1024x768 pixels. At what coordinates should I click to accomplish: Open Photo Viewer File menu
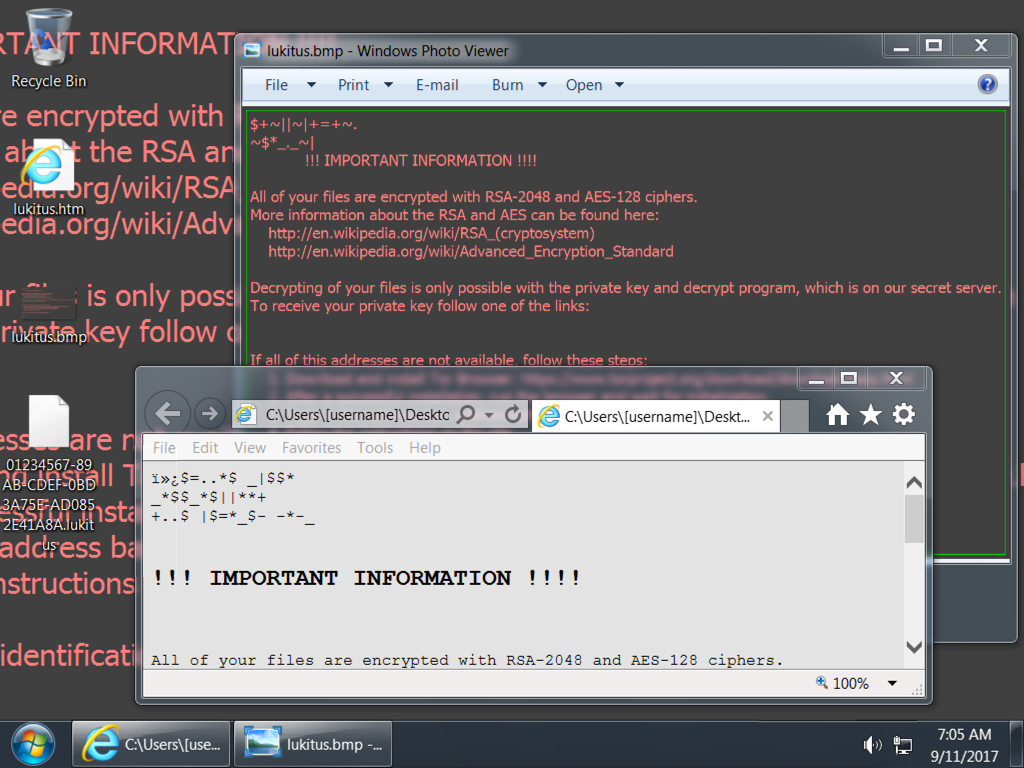tap(290, 85)
